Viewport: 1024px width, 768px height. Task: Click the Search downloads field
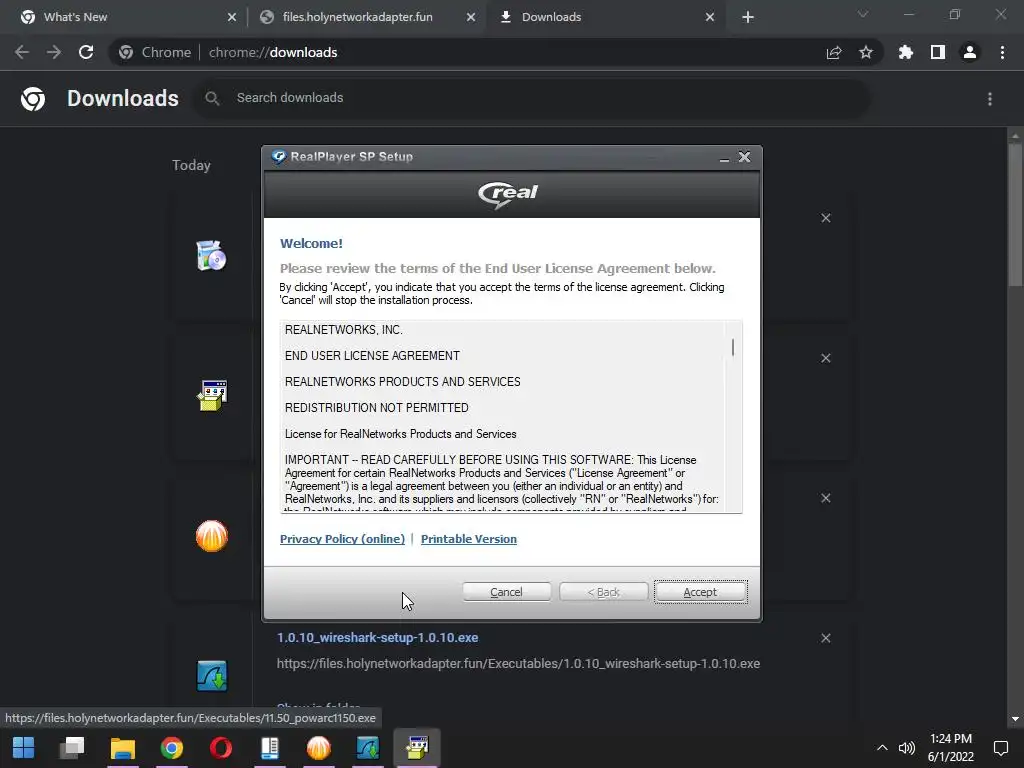[x=530, y=98]
